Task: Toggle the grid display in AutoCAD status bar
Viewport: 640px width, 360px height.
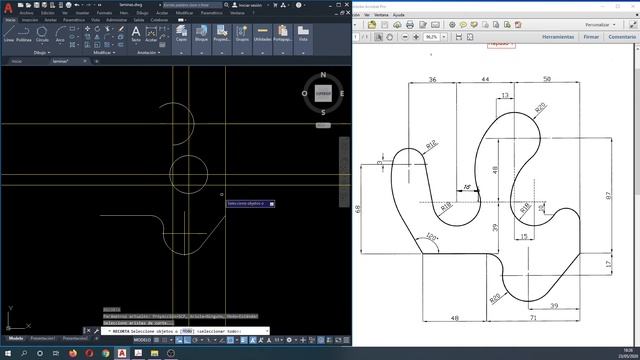Action: [156, 340]
